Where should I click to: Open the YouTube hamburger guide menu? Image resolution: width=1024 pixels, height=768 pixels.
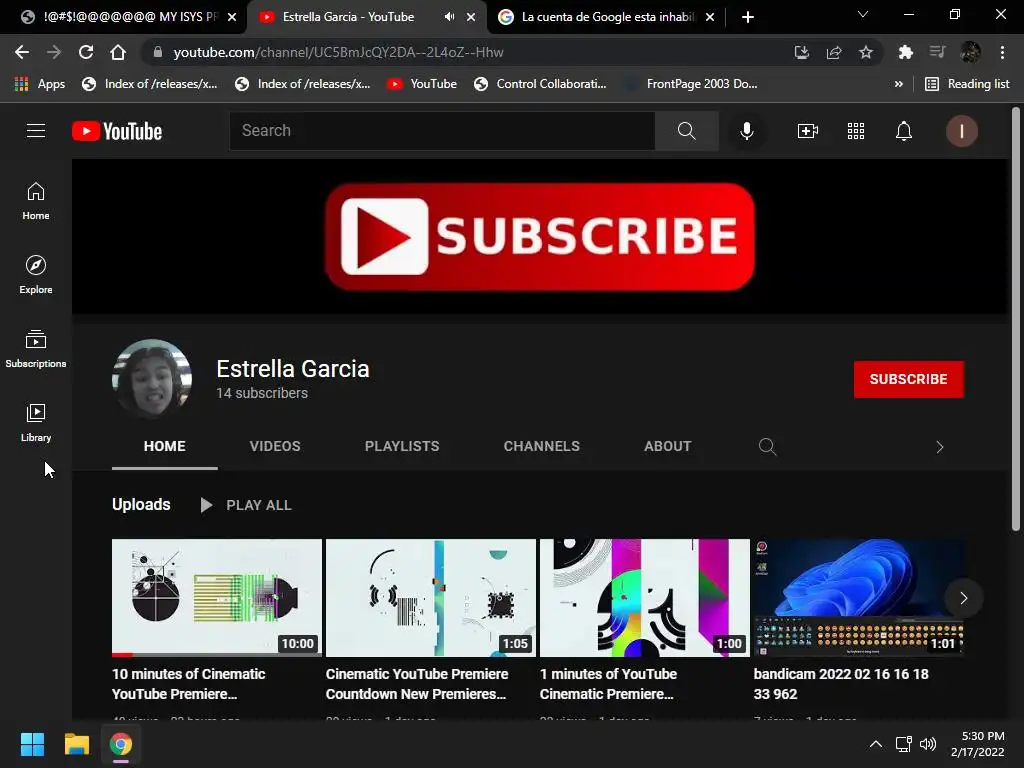tap(36, 131)
